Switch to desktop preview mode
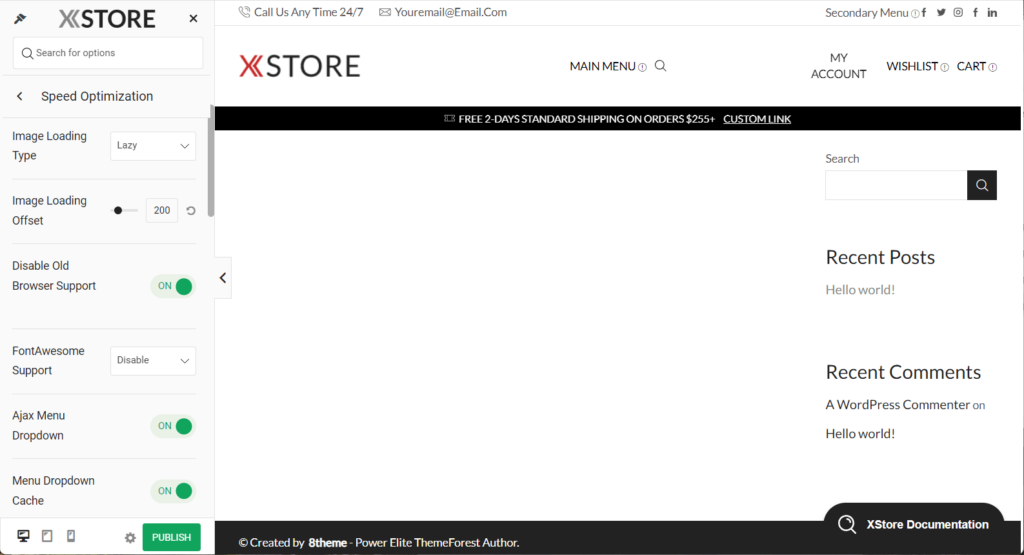1024x555 pixels. pos(24,536)
